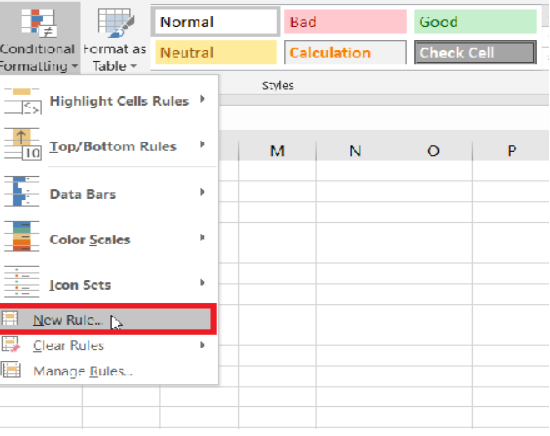The image size is (550, 436).
Task: Open the Conditional Formatting button icon
Action: (x=38, y=23)
